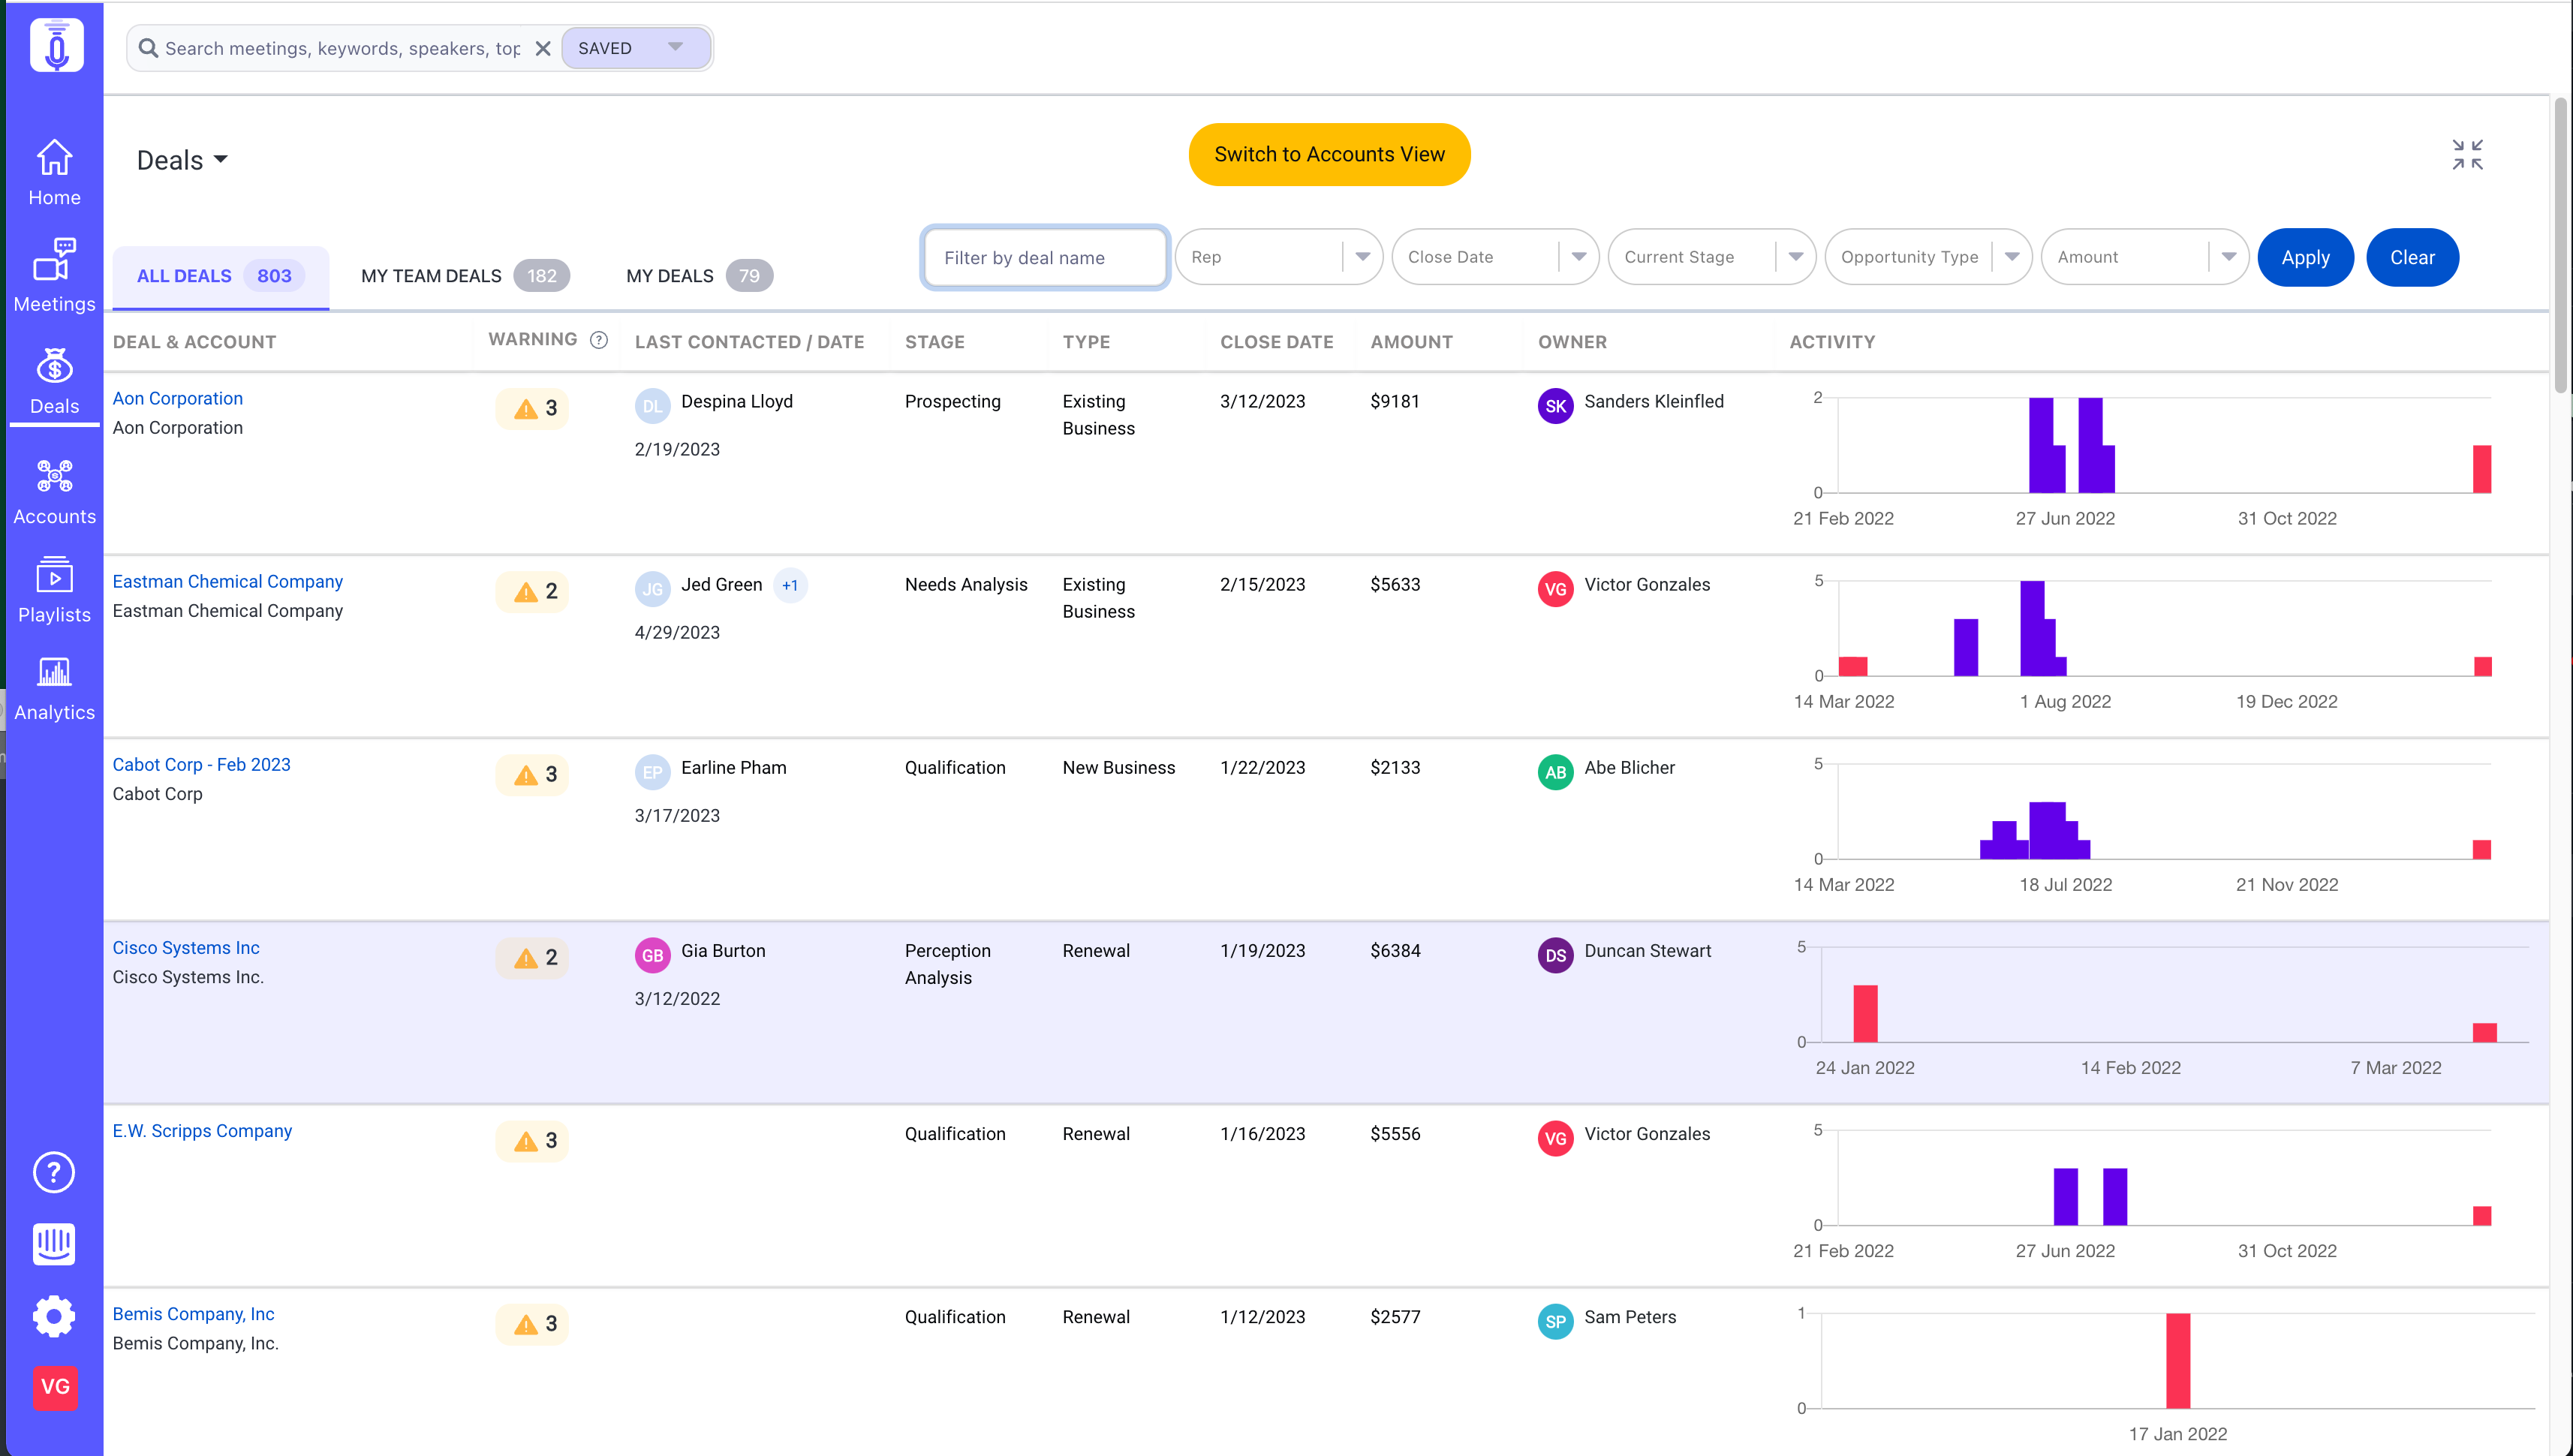Viewport: 2573px width, 1456px height.
Task: Open the help question mark icon
Action: point(54,1172)
